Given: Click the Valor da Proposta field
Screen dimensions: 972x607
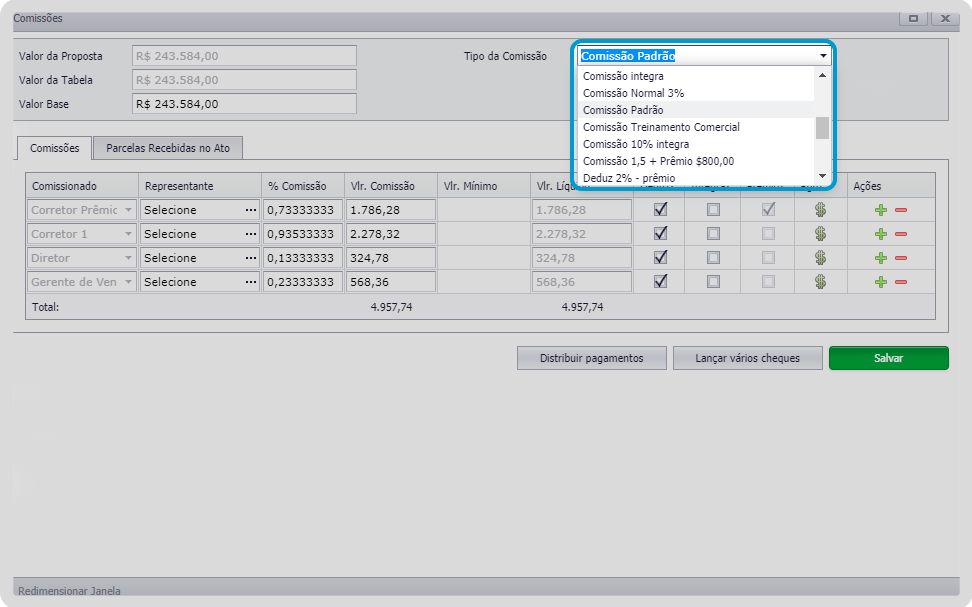Looking at the screenshot, I should (244, 56).
